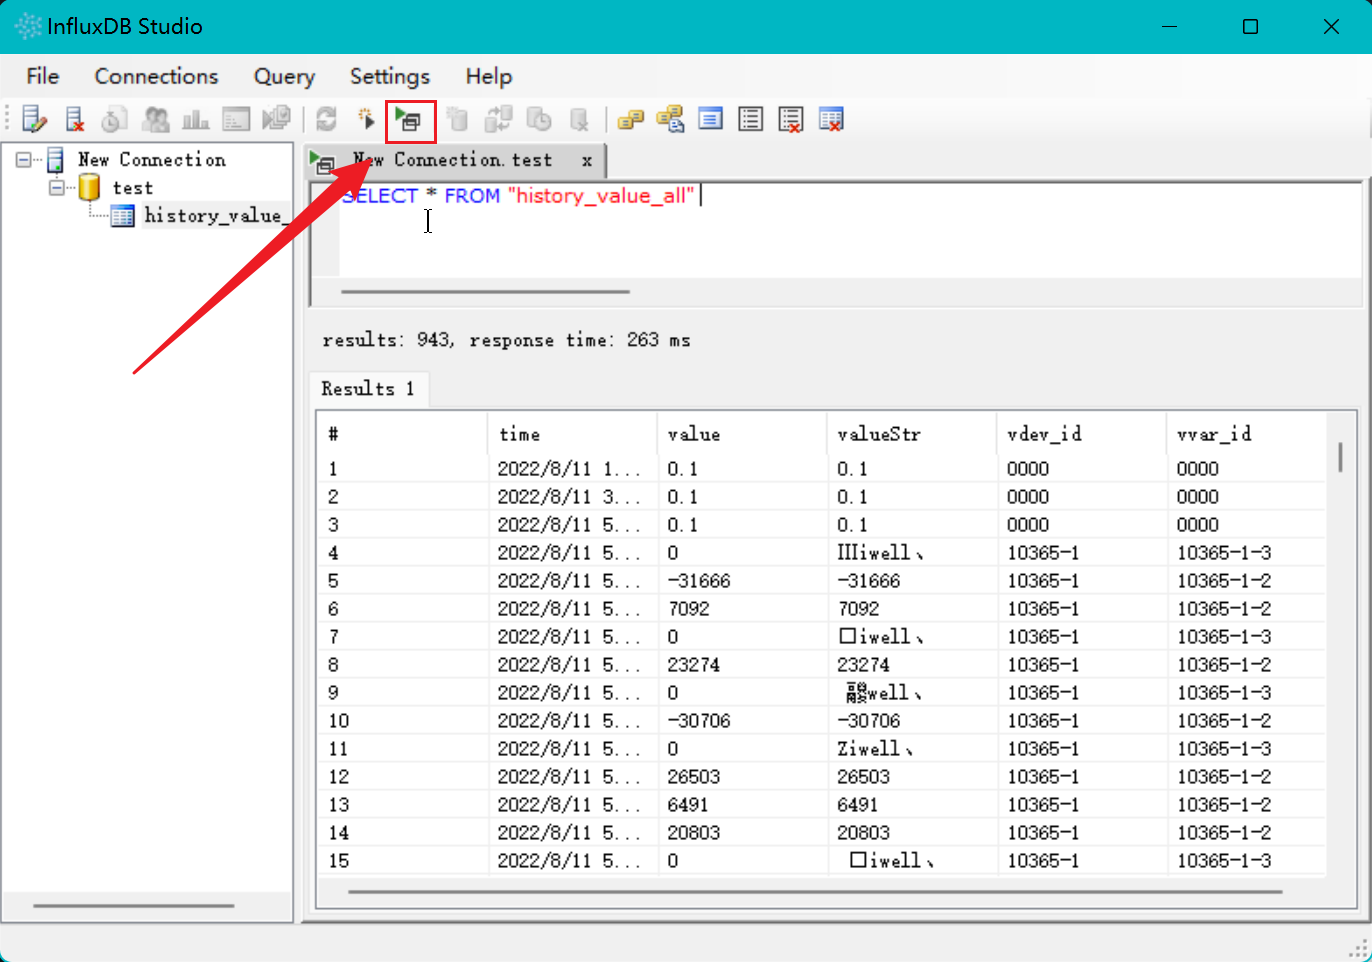Open the File menu
The height and width of the screenshot is (962, 1372).
[43, 76]
